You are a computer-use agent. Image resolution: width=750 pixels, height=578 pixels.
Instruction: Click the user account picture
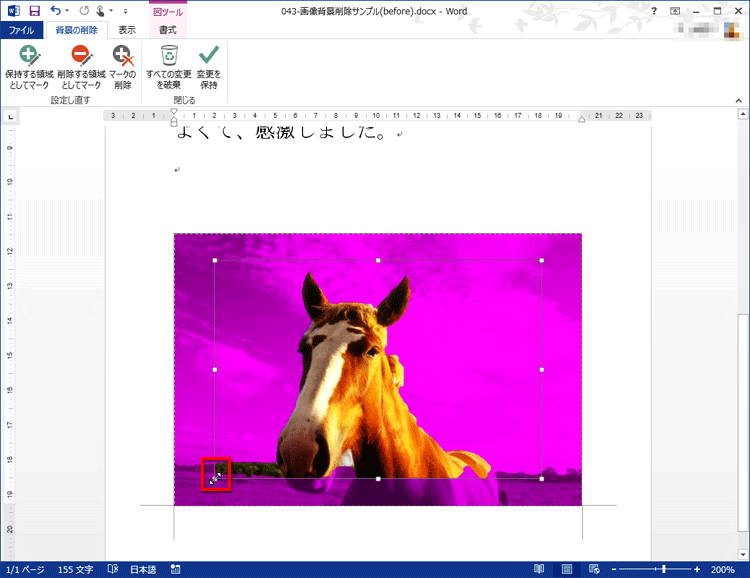click(732, 30)
